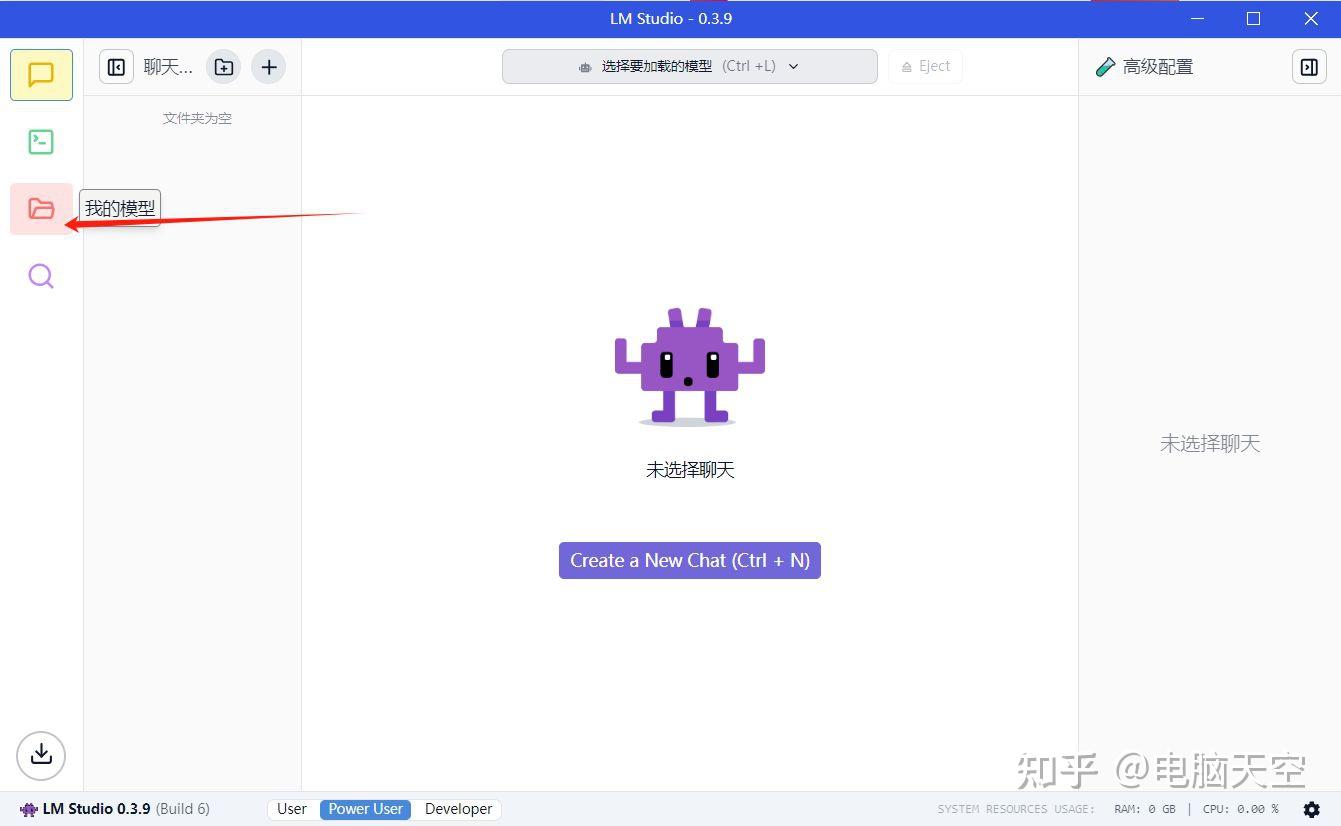Create a new chat folder
The width and height of the screenshot is (1341, 826).
pos(224,67)
